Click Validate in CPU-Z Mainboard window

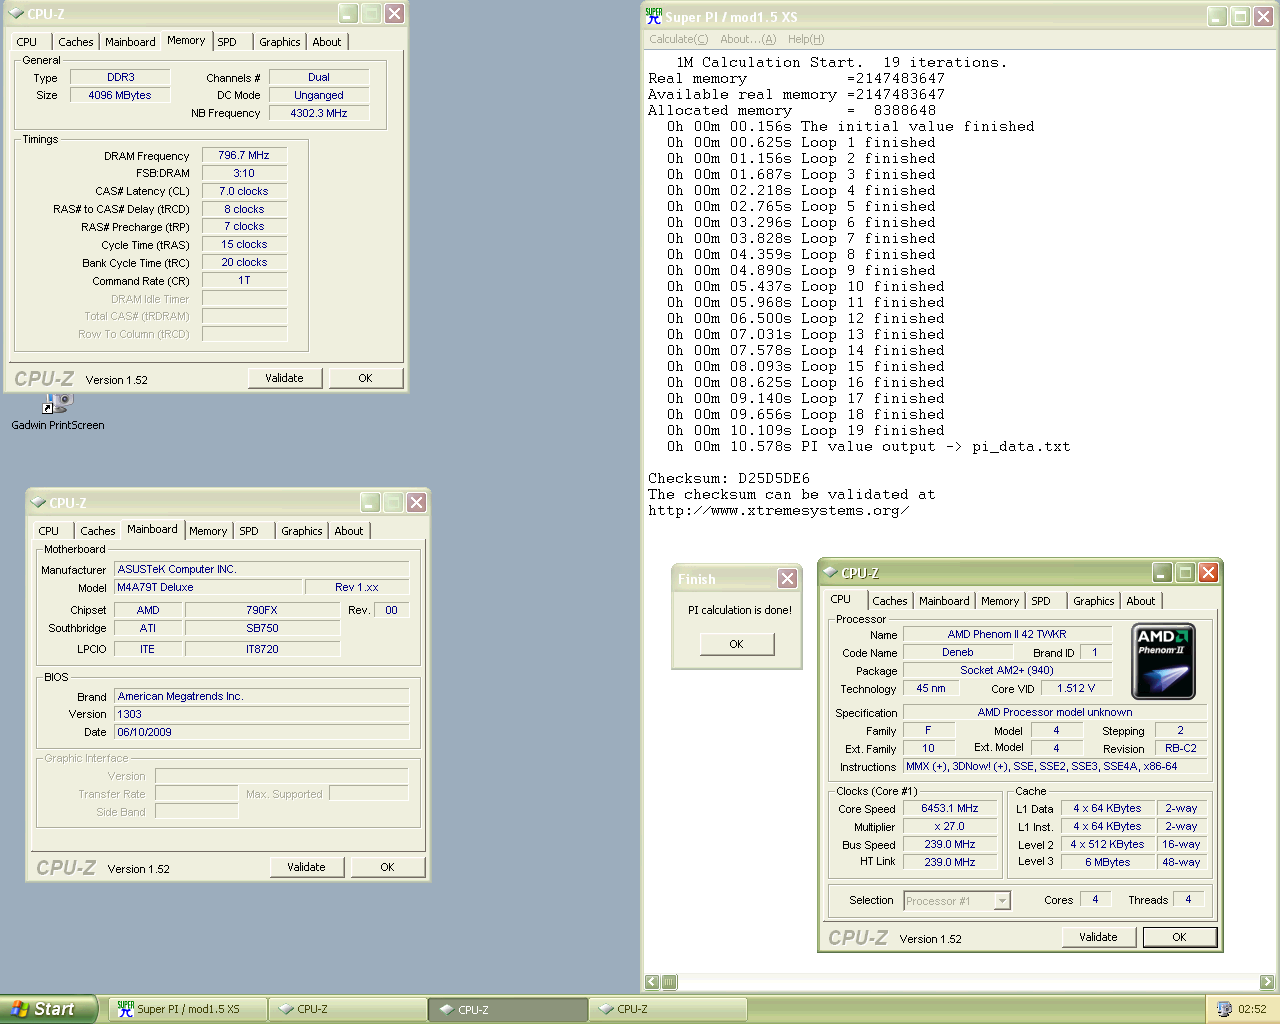(306, 867)
